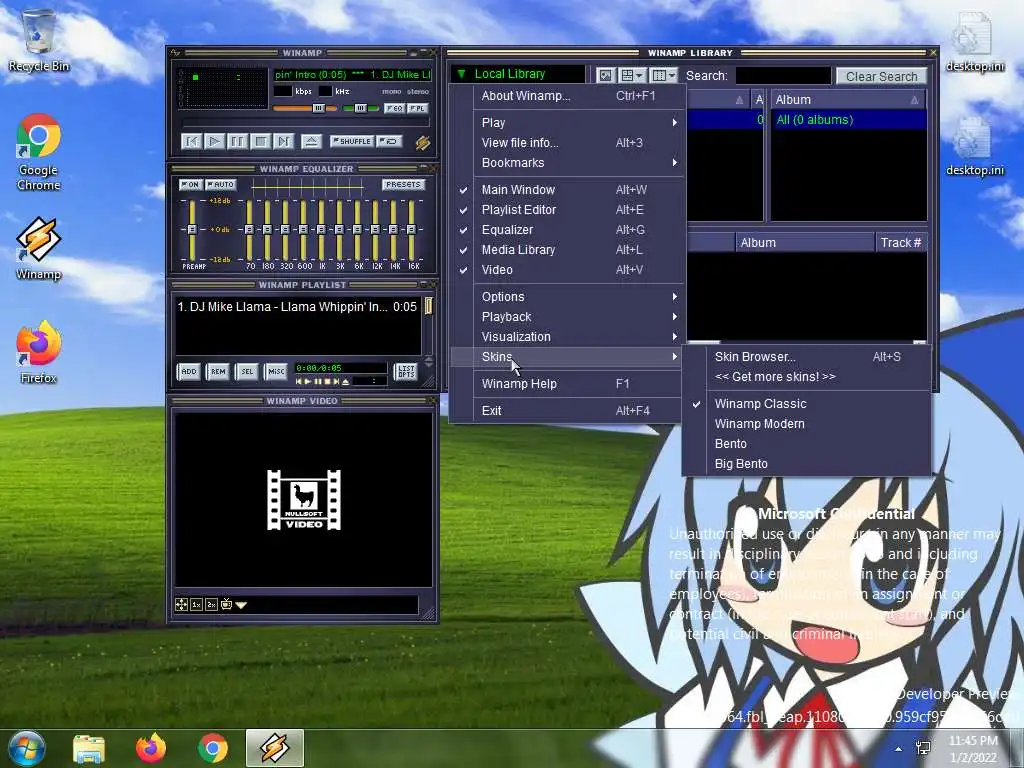This screenshot has width=1024, height=768.
Task: Open Firefox from the taskbar
Action: coord(151,748)
